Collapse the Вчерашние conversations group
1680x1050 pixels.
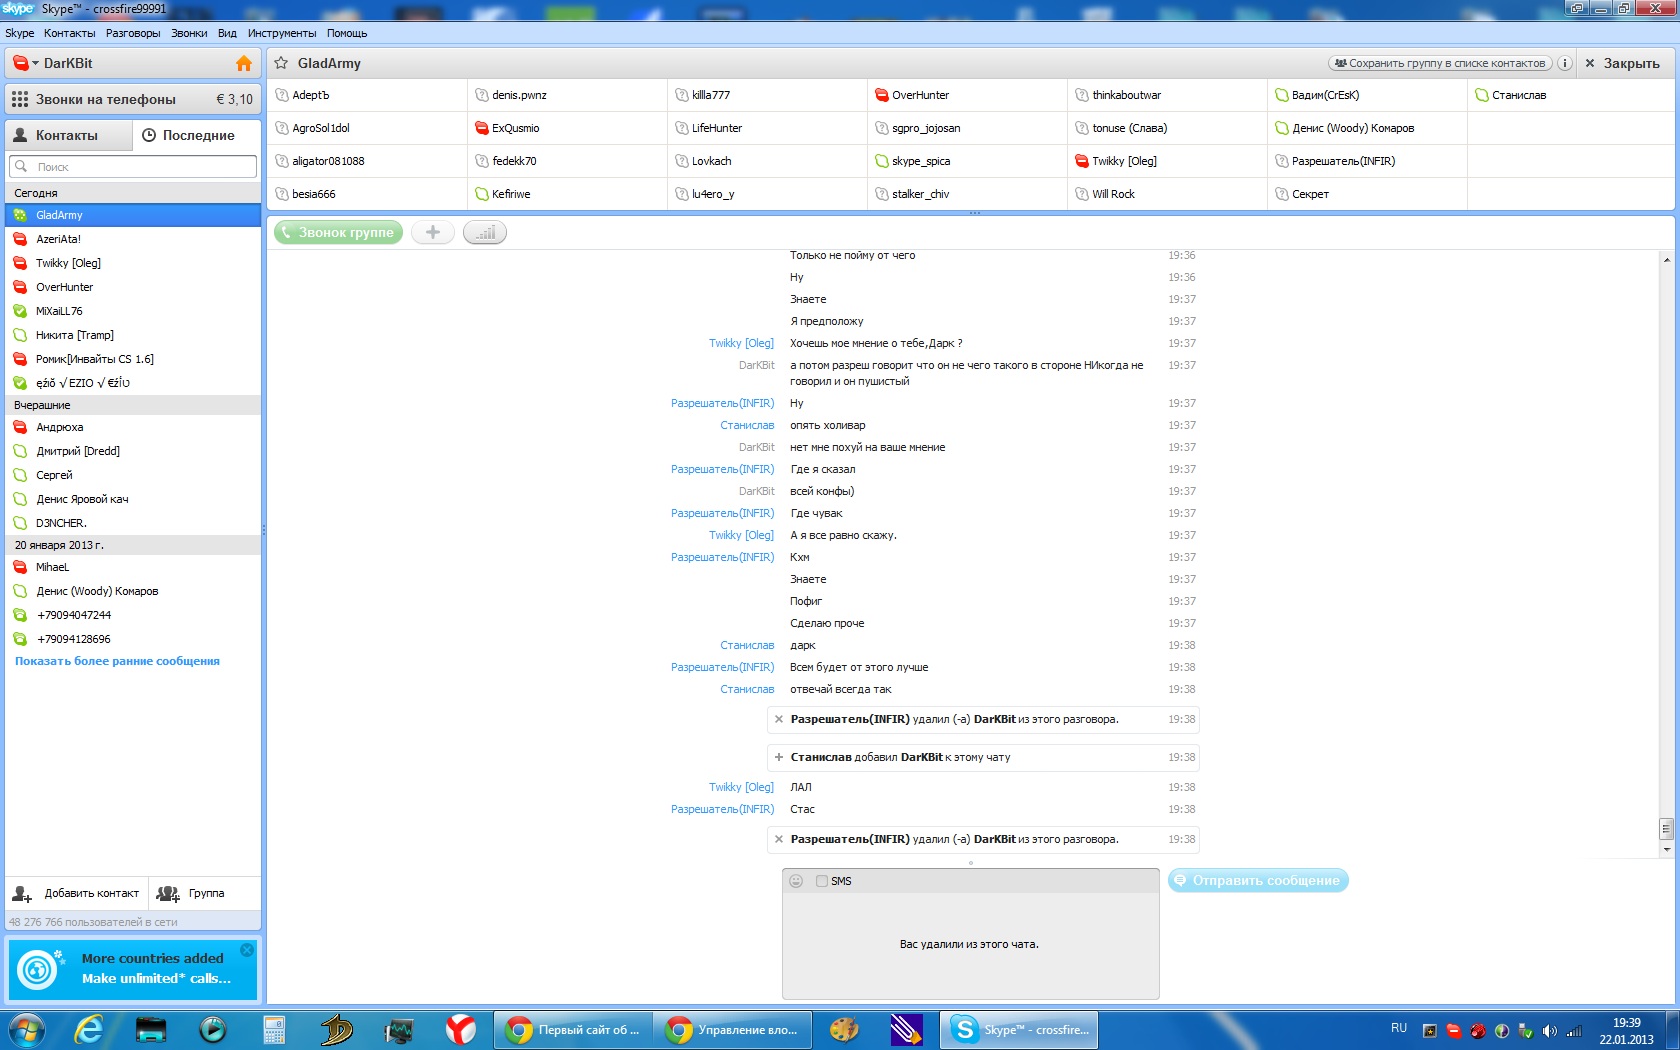point(42,405)
